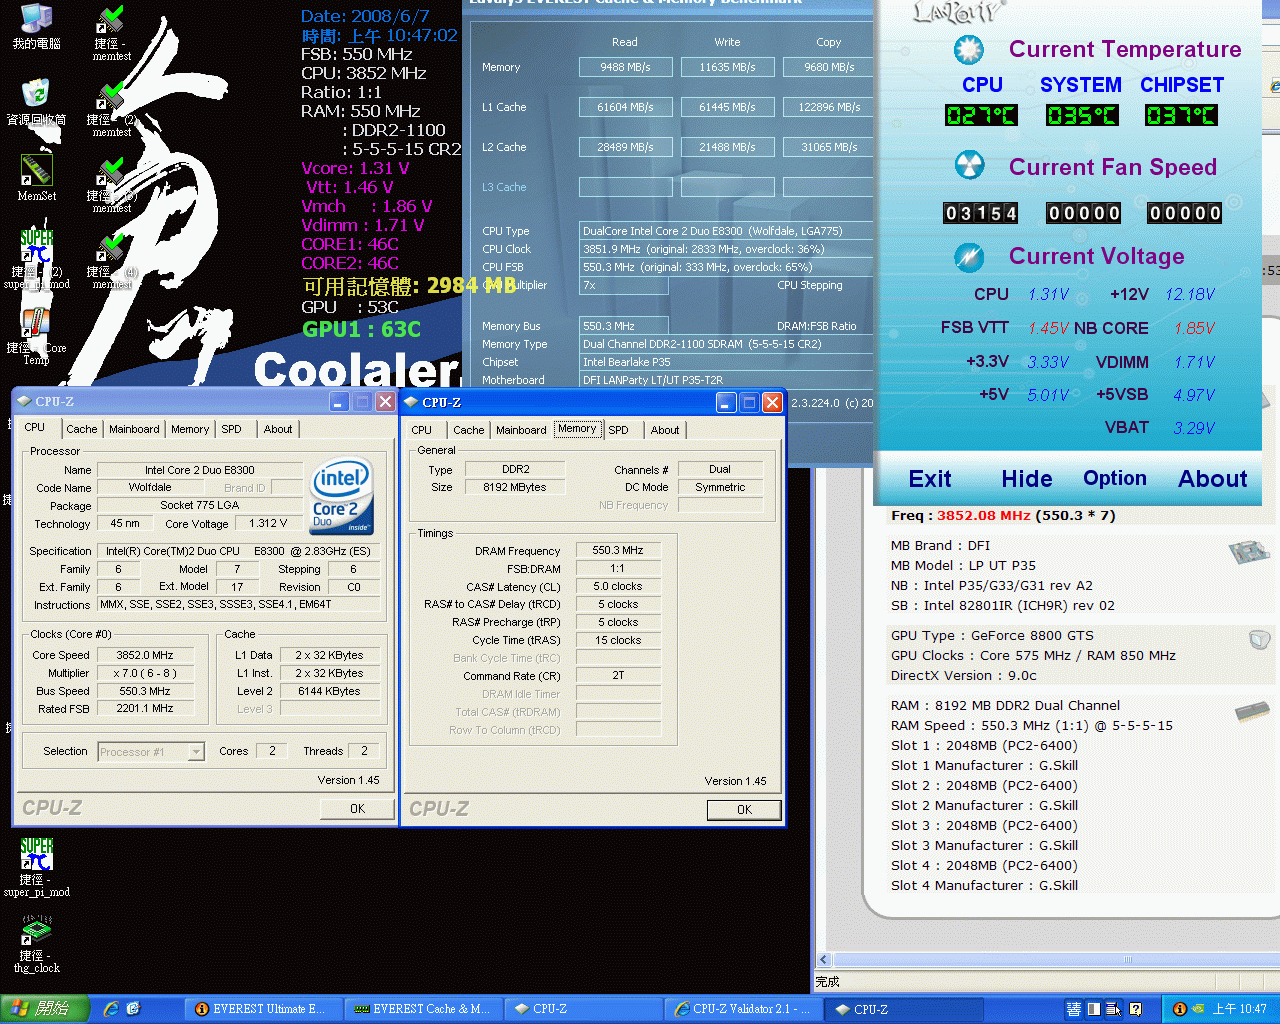This screenshot has width=1280, height=1024.
Task: Click Exit in Smart Guardian panel
Action: (930, 479)
